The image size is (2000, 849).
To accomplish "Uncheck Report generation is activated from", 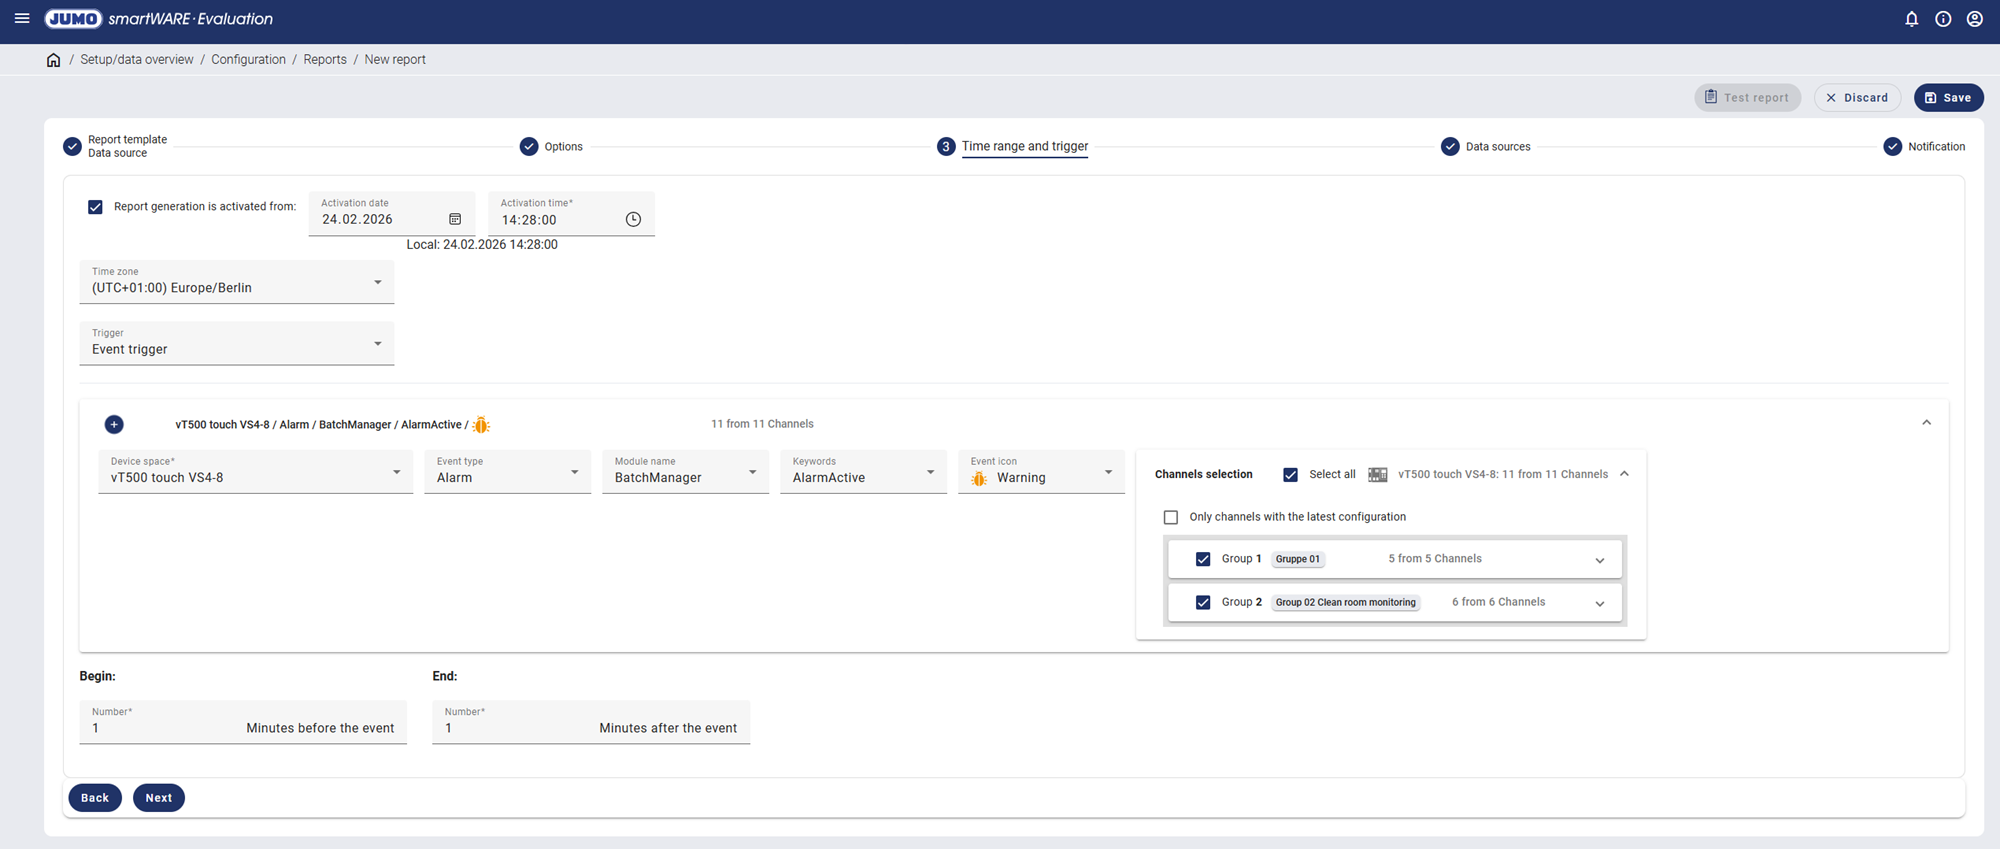I will coord(96,207).
